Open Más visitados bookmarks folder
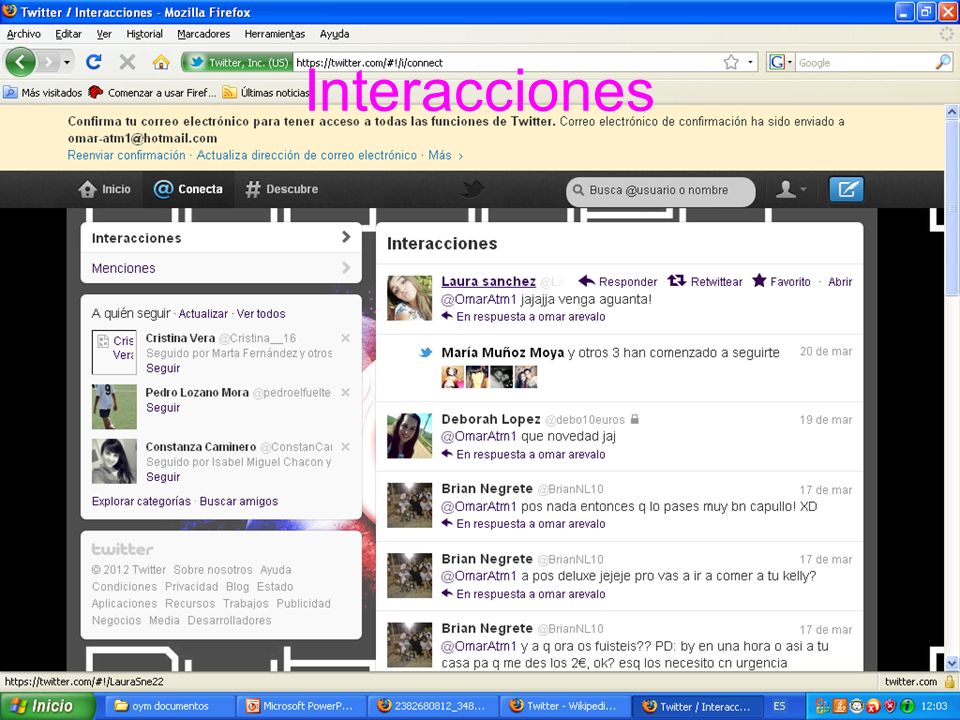Screen dimensions: 960x720 (43, 92)
